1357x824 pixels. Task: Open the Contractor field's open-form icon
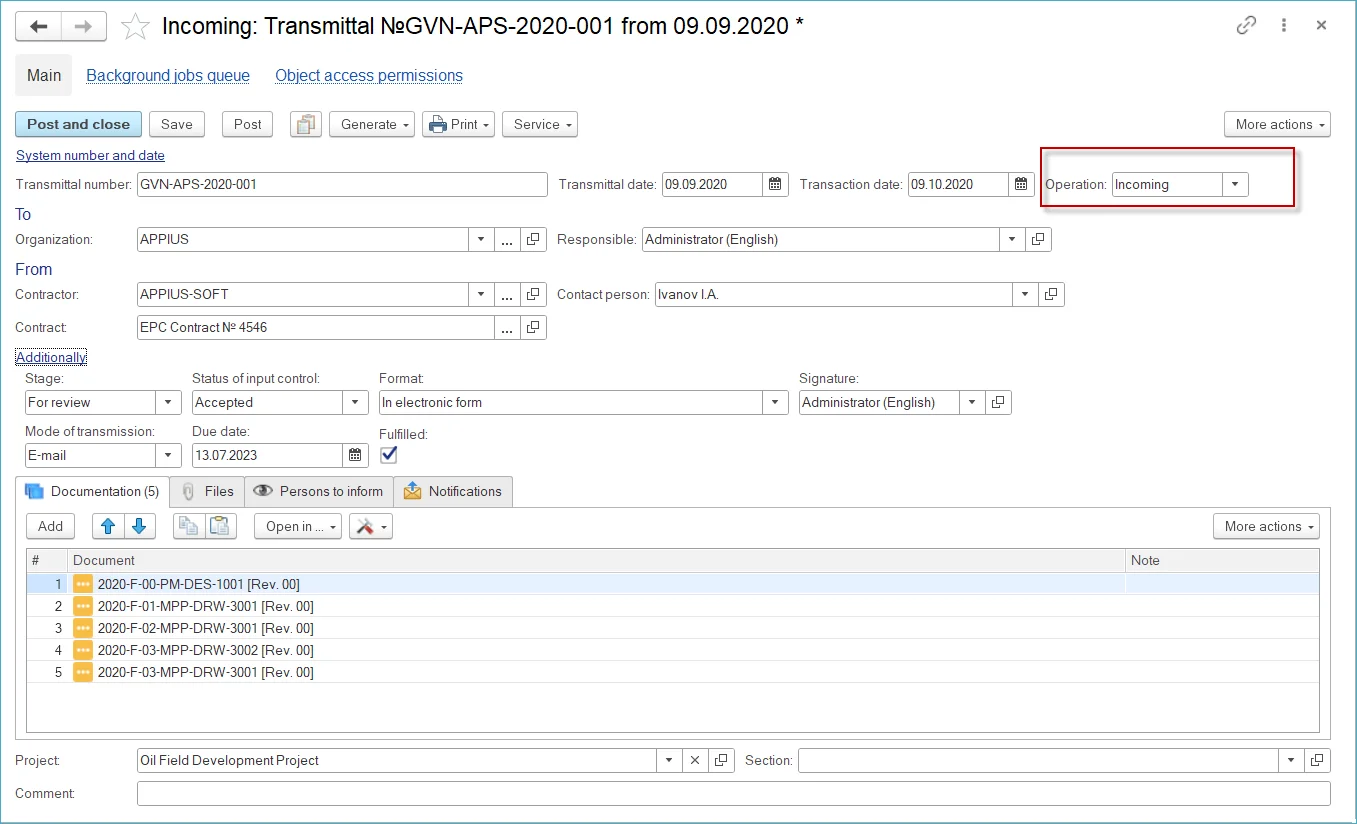[x=534, y=294]
